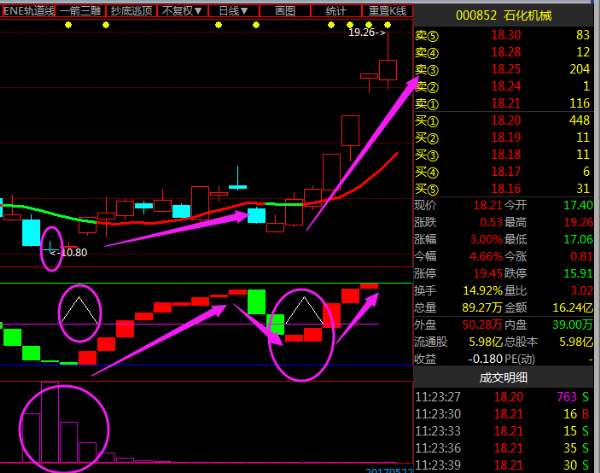This screenshot has width=600, height=473.
Task: Click the 10.80 low price marker
Action: click(69, 252)
